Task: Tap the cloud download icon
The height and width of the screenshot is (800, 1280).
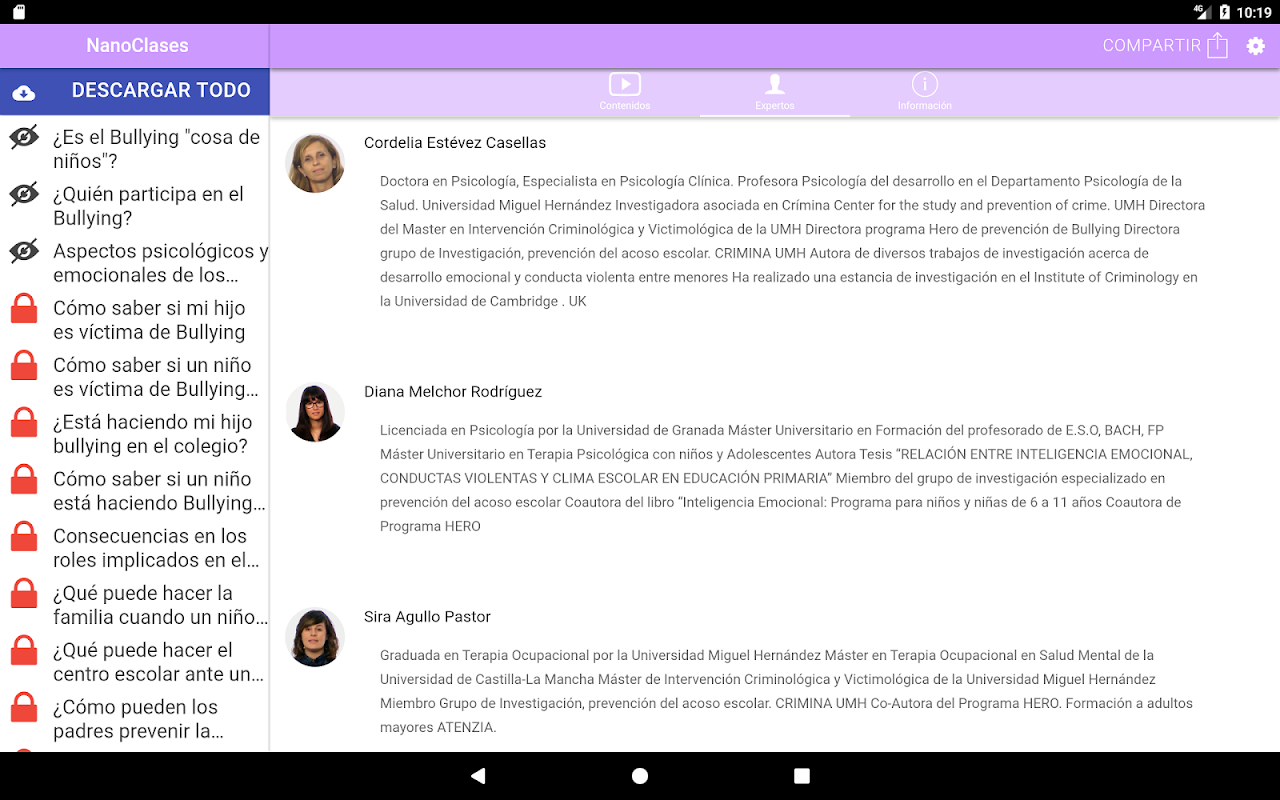Action: [x=24, y=92]
